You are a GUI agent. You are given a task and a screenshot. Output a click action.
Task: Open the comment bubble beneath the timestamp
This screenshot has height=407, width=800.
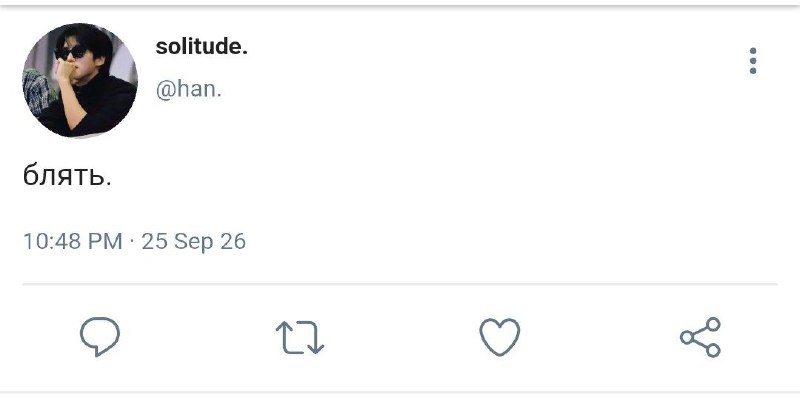100,337
